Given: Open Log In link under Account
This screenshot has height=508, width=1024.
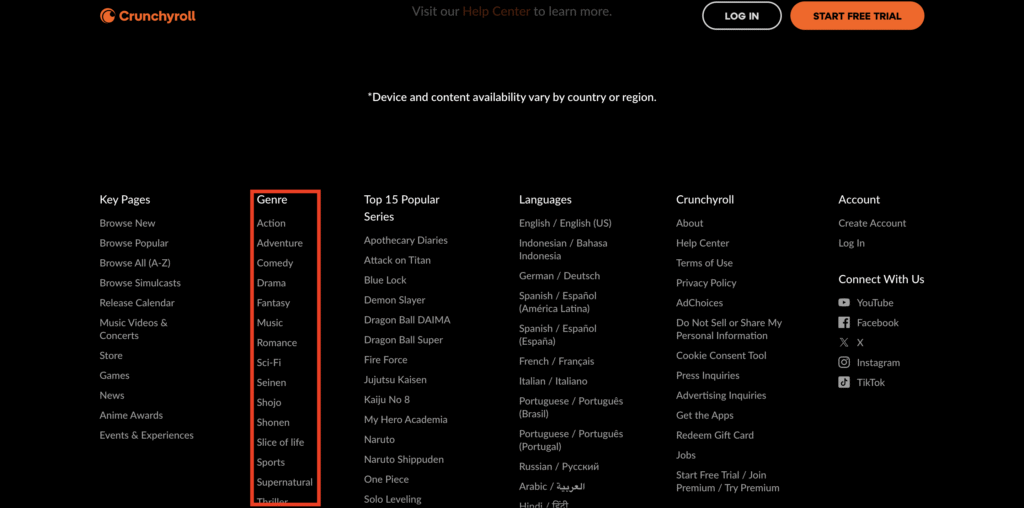Looking at the screenshot, I should [852, 243].
